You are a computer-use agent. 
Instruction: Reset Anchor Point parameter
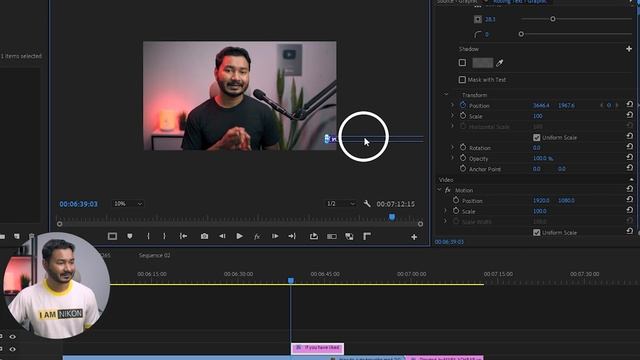point(629,168)
